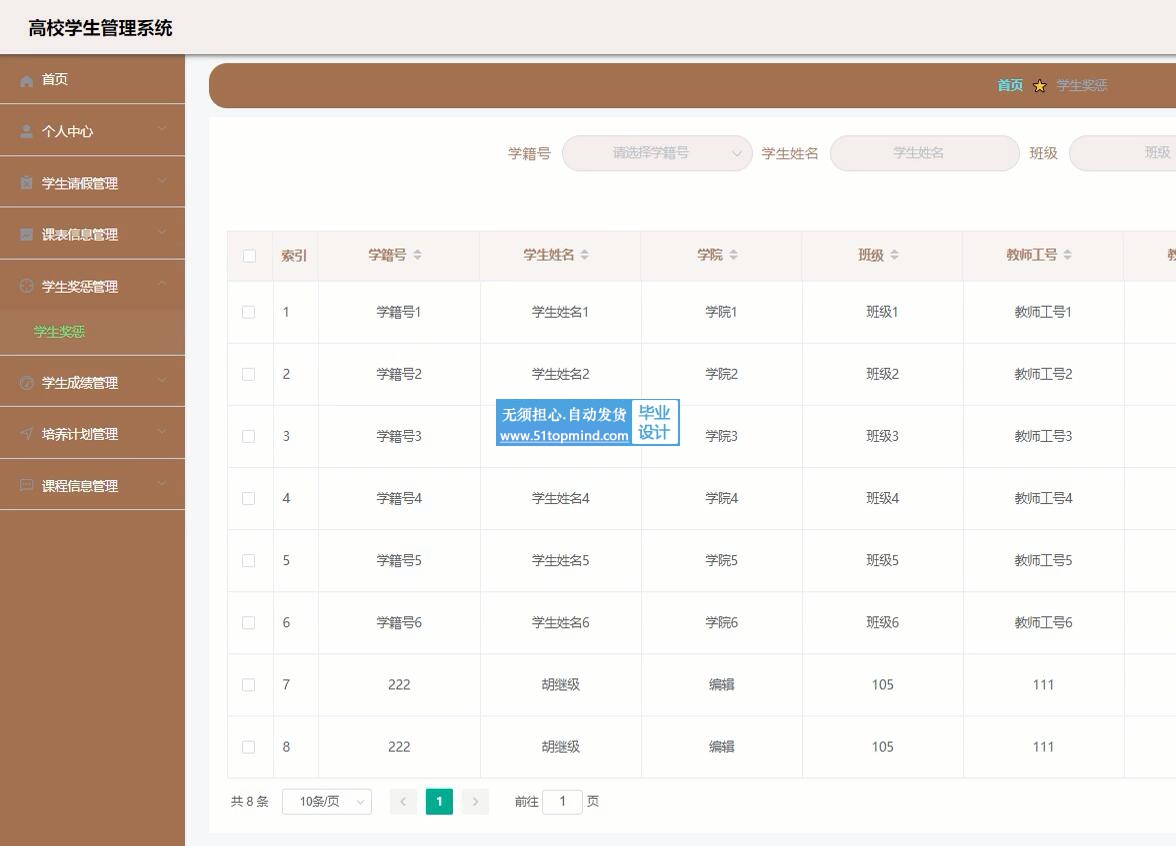Viewport: 1176px width, 846px height.
Task: Go to the next page arrow
Action: point(476,802)
